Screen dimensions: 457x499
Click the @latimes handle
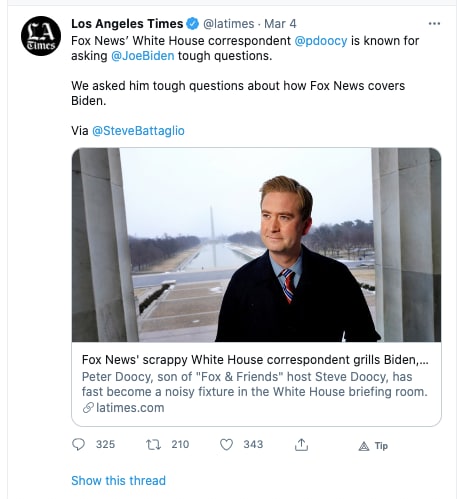click(x=229, y=24)
